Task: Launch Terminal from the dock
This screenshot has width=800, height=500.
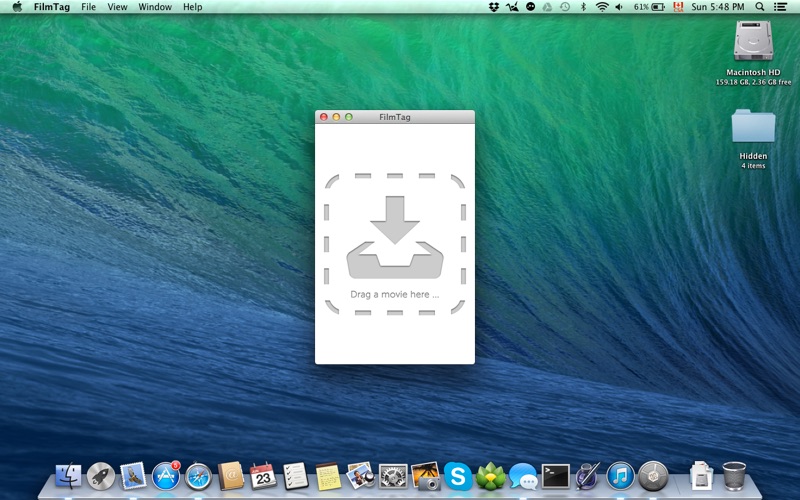Action: pyautogui.click(x=556, y=476)
